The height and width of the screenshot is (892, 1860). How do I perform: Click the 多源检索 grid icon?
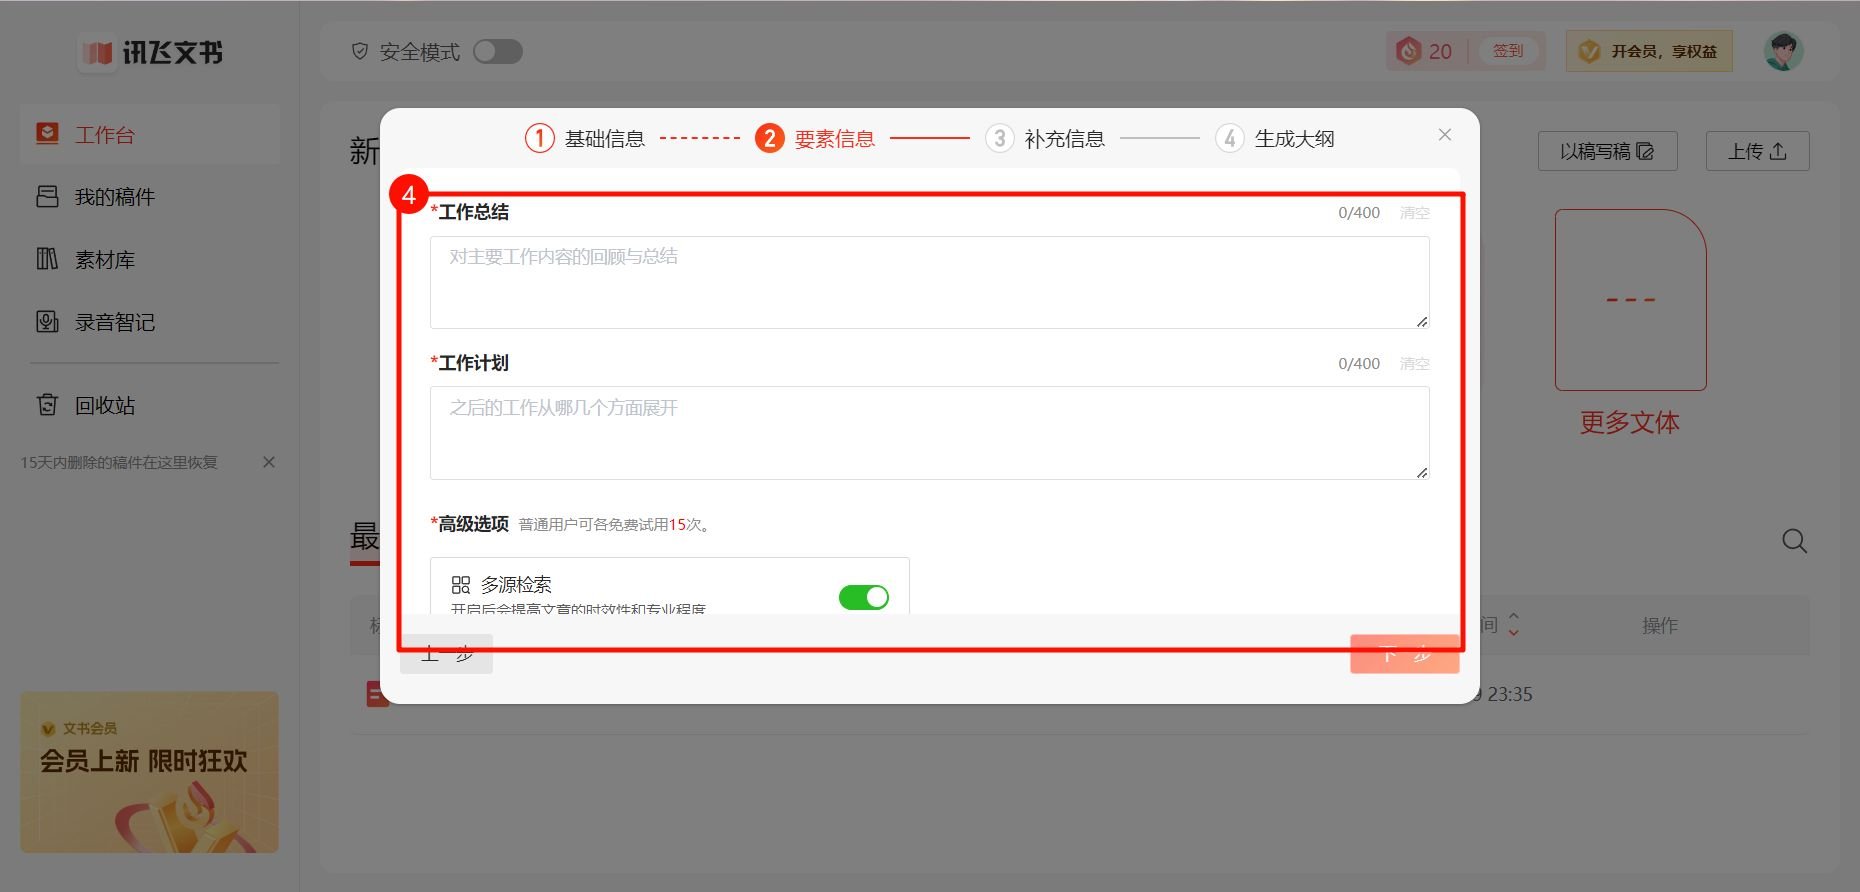pos(461,585)
